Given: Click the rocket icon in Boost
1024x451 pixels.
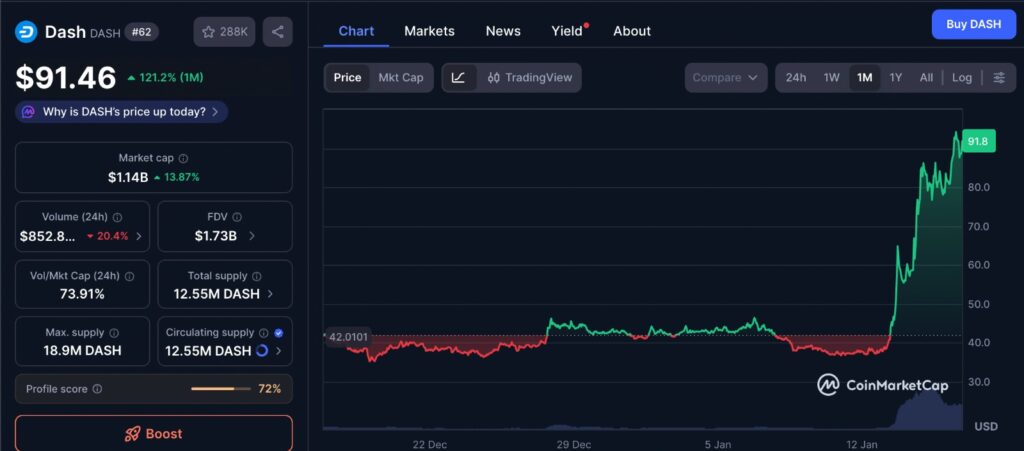Looking at the screenshot, I should point(133,434).
